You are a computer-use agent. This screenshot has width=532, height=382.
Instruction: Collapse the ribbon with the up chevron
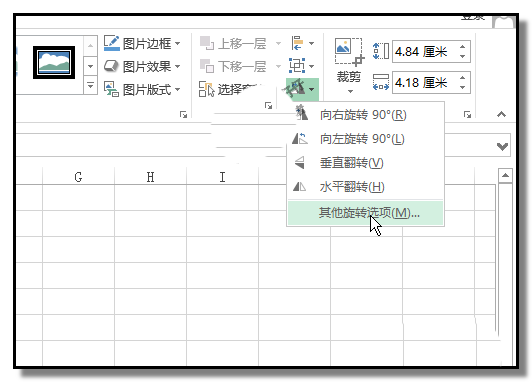501,114
